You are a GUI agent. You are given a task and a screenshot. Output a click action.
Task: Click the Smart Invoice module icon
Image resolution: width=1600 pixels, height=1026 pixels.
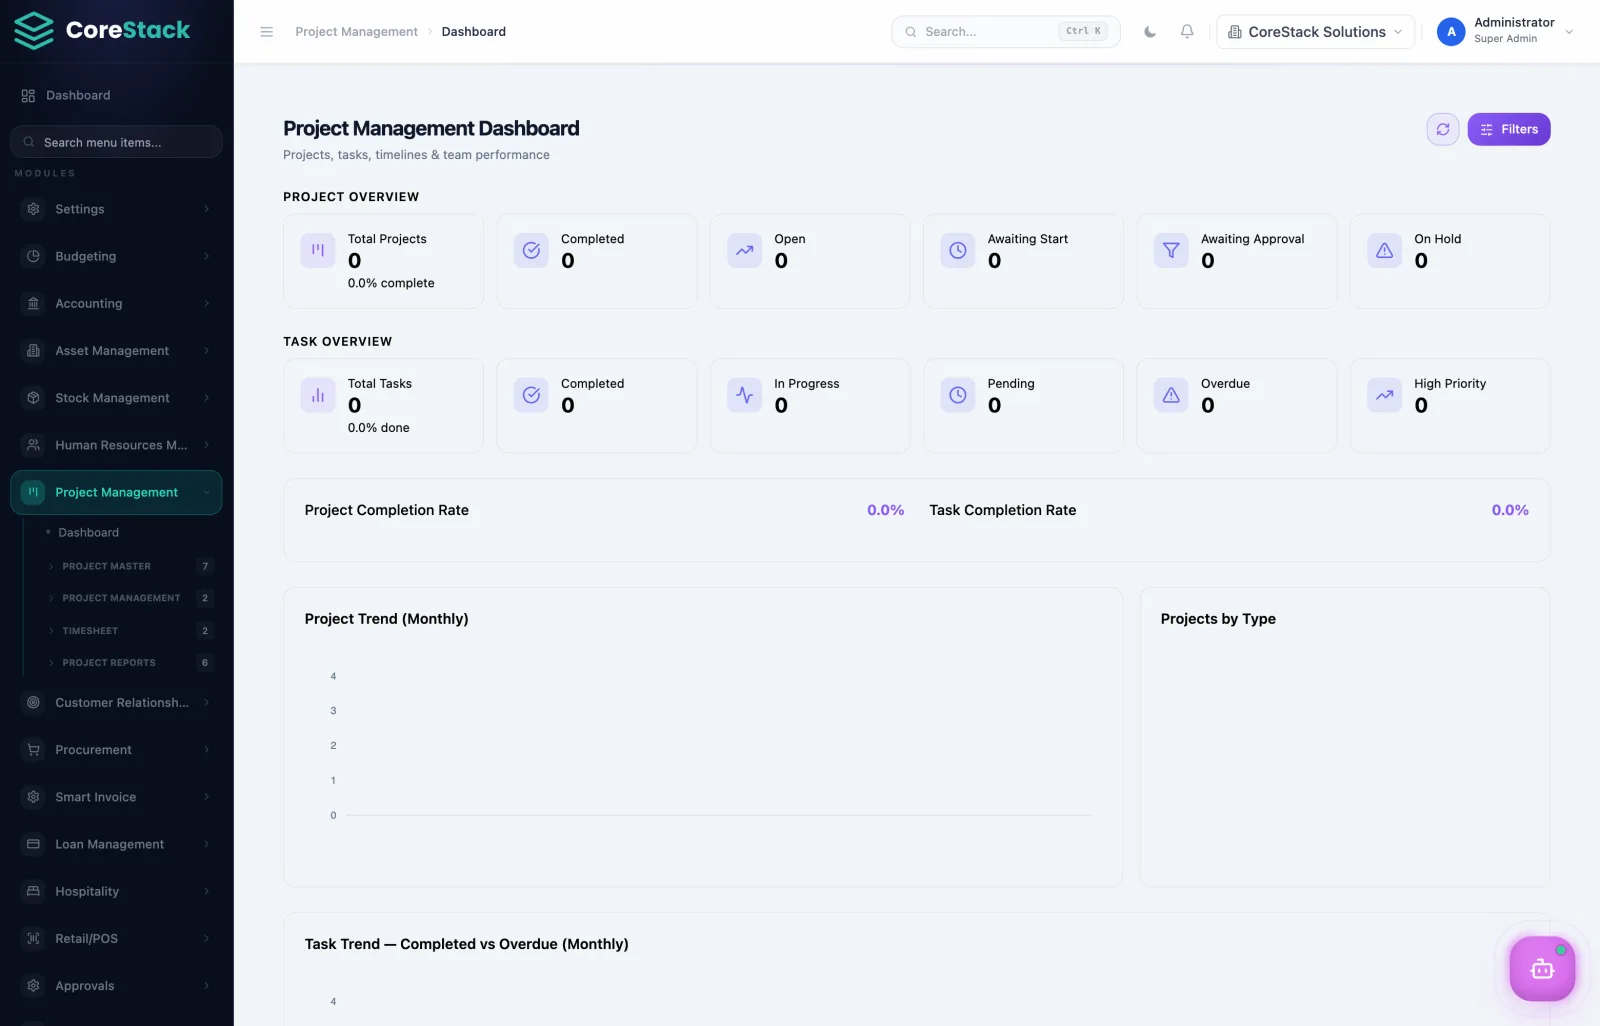click(x=34, y=797)
